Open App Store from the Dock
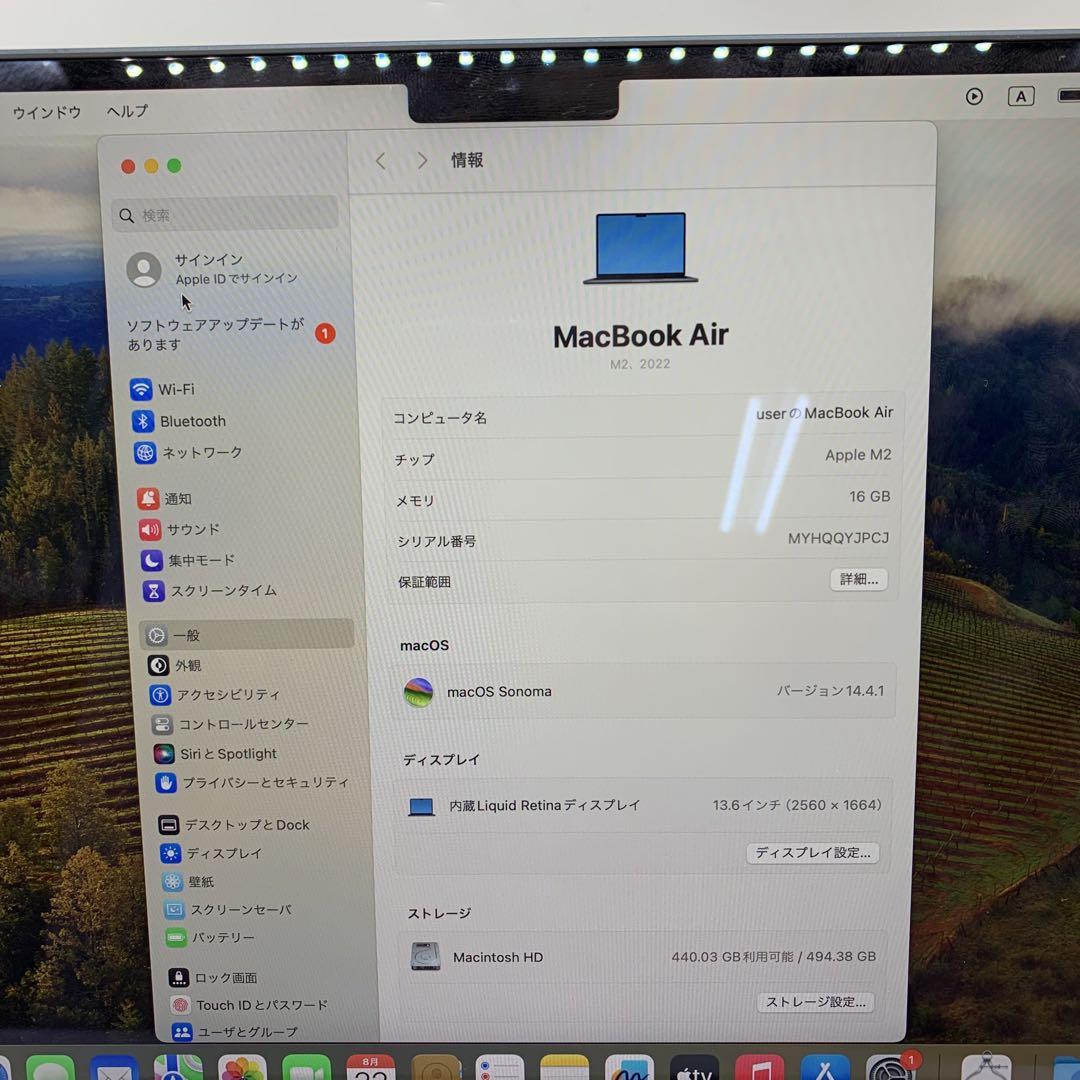1080x1080 pixels. pyautogui.click(x=825, y=1068)
